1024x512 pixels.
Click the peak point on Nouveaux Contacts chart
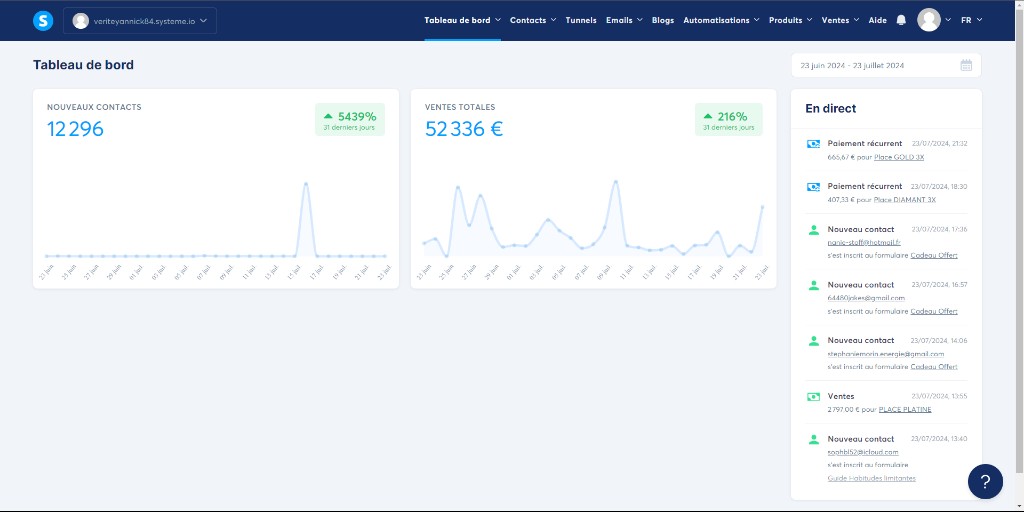[305, 183]
